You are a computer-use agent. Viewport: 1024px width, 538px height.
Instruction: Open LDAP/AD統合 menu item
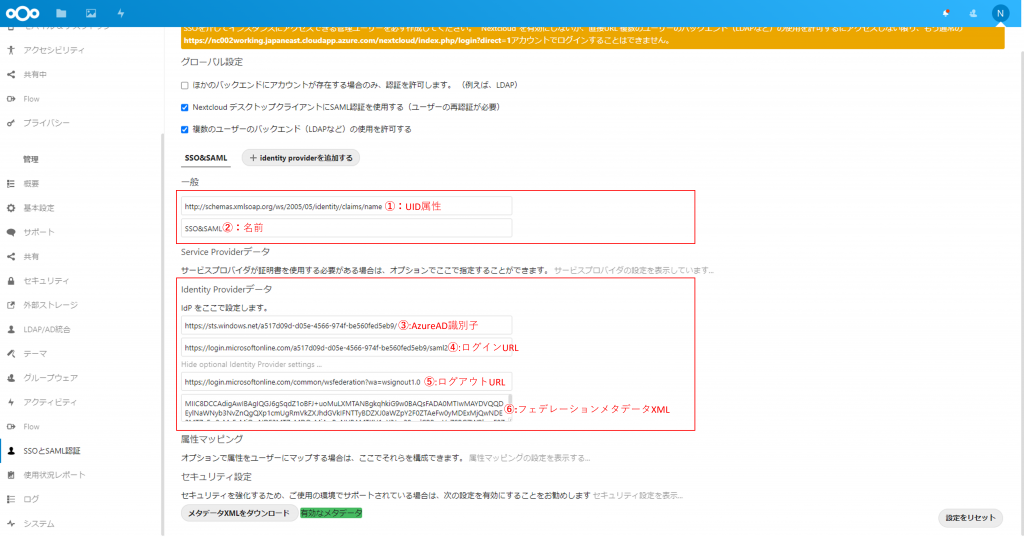[x=47, y=330]
